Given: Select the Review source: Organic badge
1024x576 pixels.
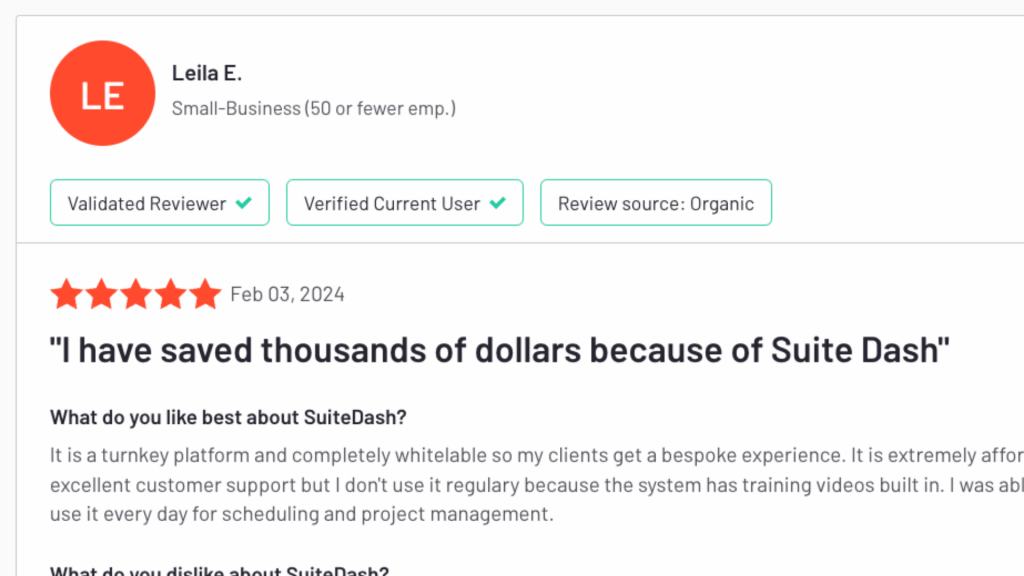Looking at the screenshot, I should (x=656, y=203).
